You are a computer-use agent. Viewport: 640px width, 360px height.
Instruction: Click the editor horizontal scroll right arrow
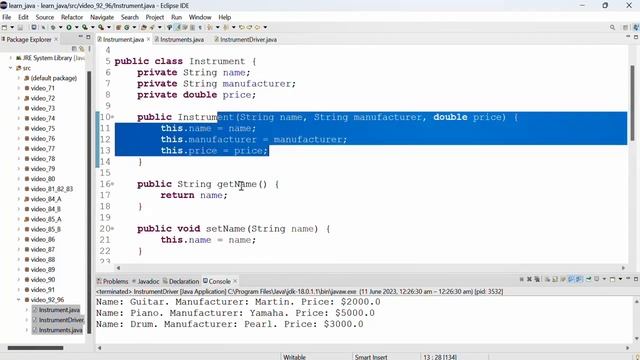(x=623, y=268)
